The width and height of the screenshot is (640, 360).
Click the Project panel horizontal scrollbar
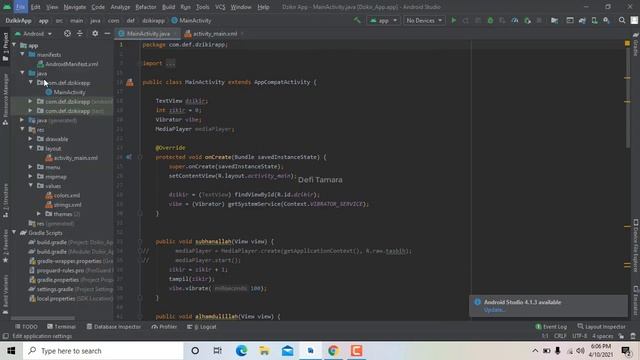pyautogui.click(x=43, y=318)
